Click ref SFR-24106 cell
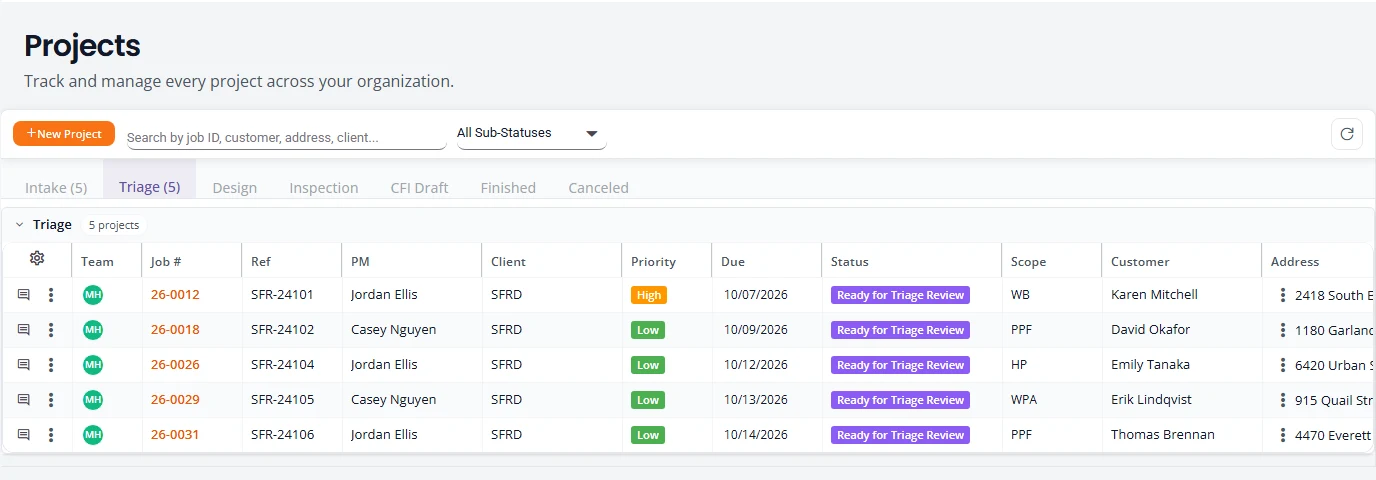The image size is (1376, 480). coord(282,435)
